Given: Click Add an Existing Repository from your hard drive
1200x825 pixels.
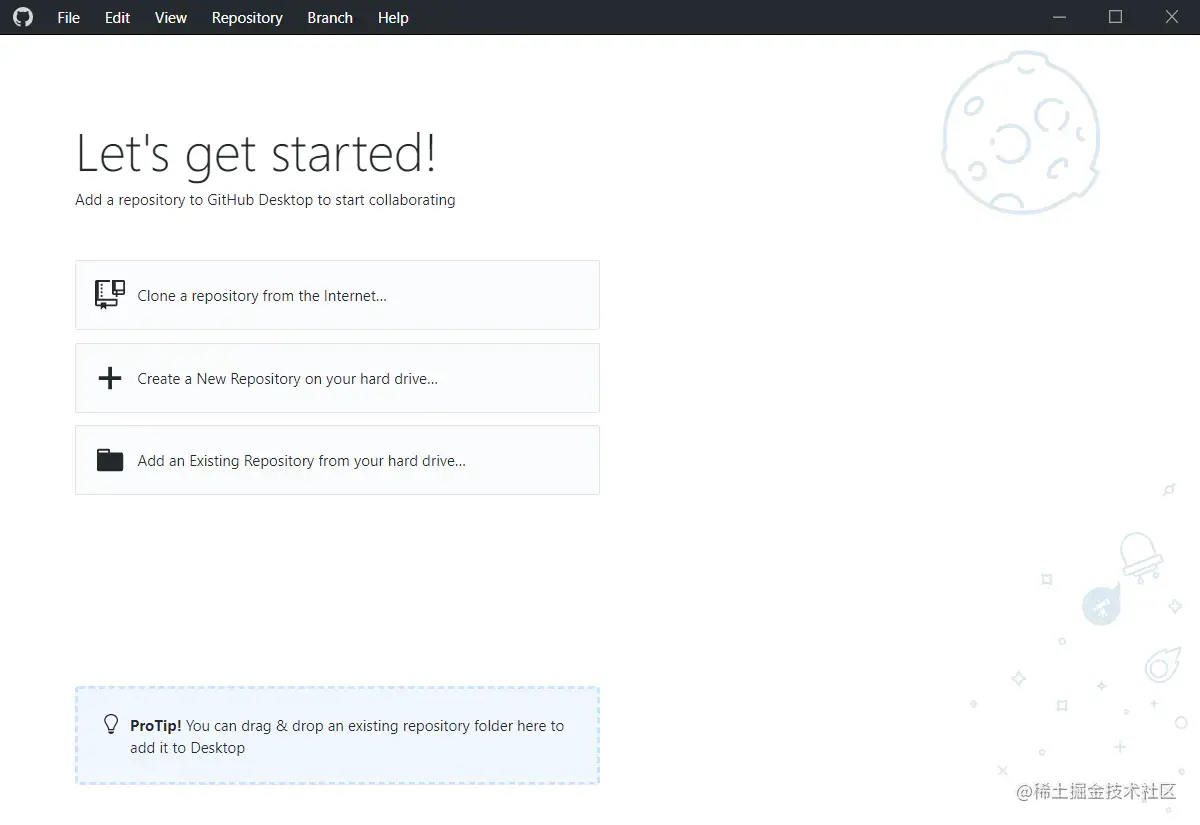Looking at the screenshot, I should coord(337,460).
